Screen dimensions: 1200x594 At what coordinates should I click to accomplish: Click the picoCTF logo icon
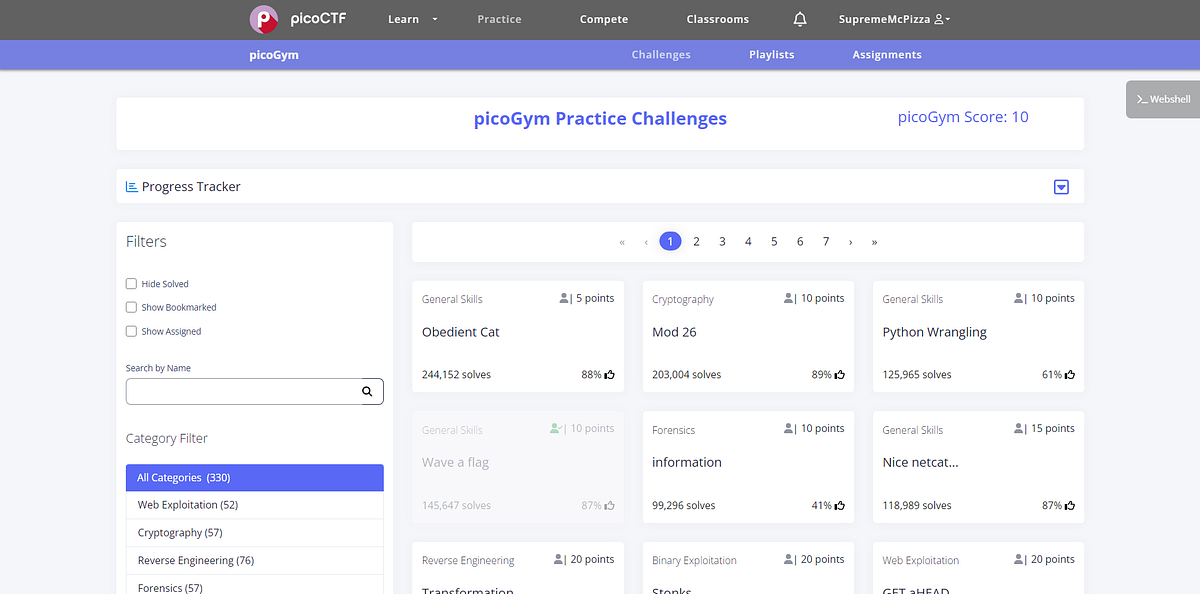pyautogui.click(x=262, y=19)
